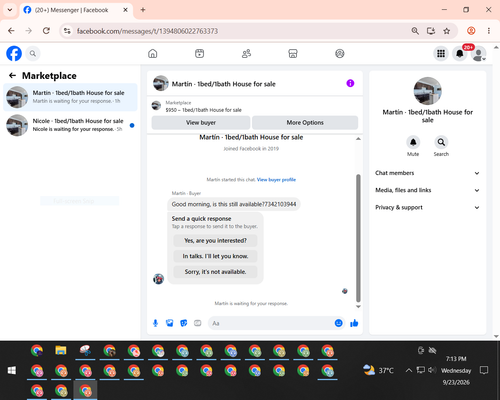Viewport: 500px width, 400px height.
Task: Click install app icon in address bar
Action: 431,31
